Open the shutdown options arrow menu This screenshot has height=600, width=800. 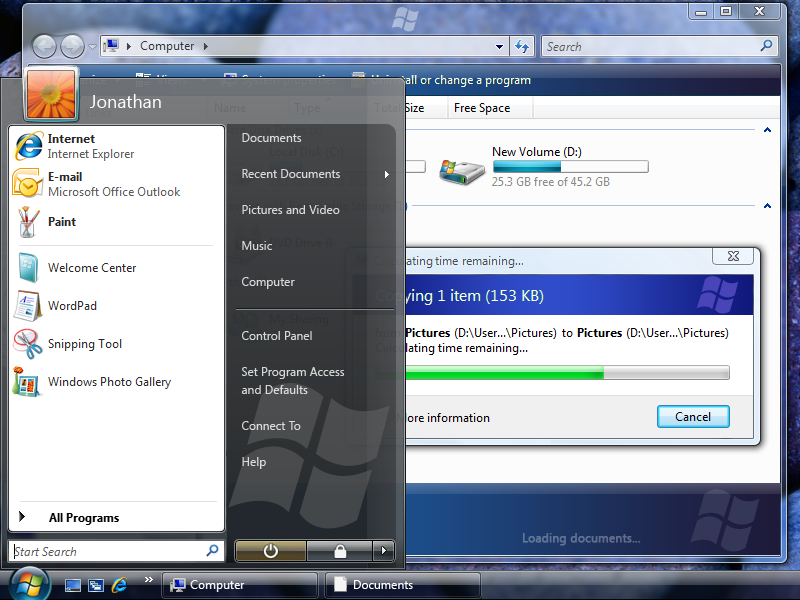tap(383, 551)
